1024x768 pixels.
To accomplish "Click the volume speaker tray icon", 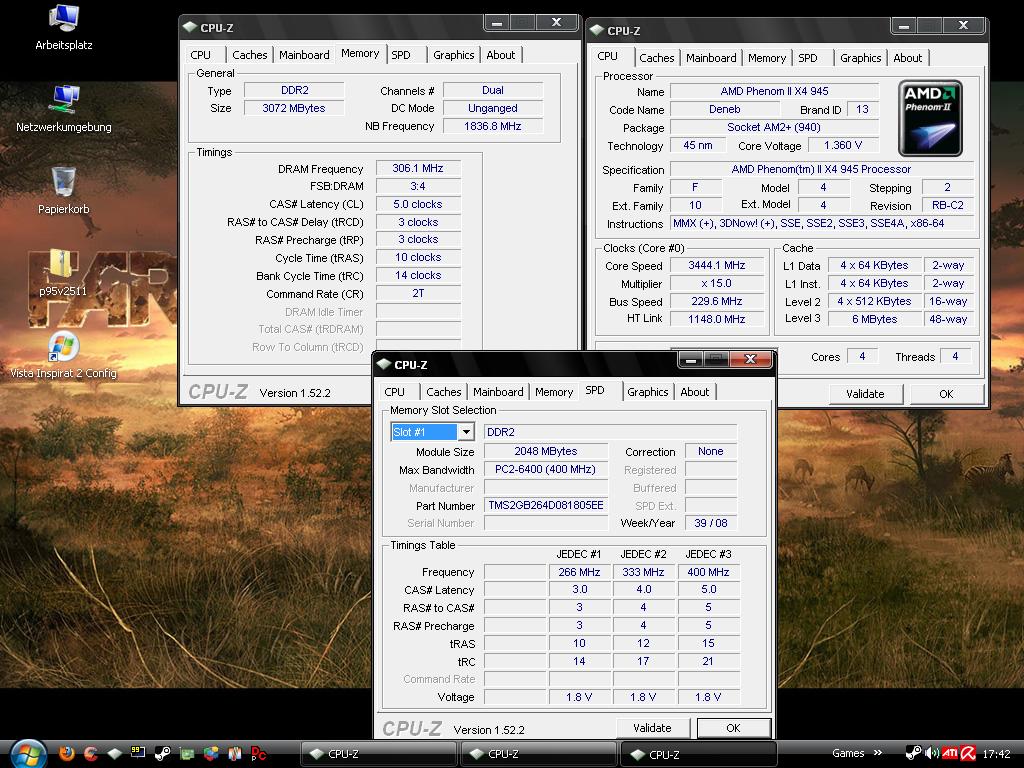I will click(x=932, y=754).
